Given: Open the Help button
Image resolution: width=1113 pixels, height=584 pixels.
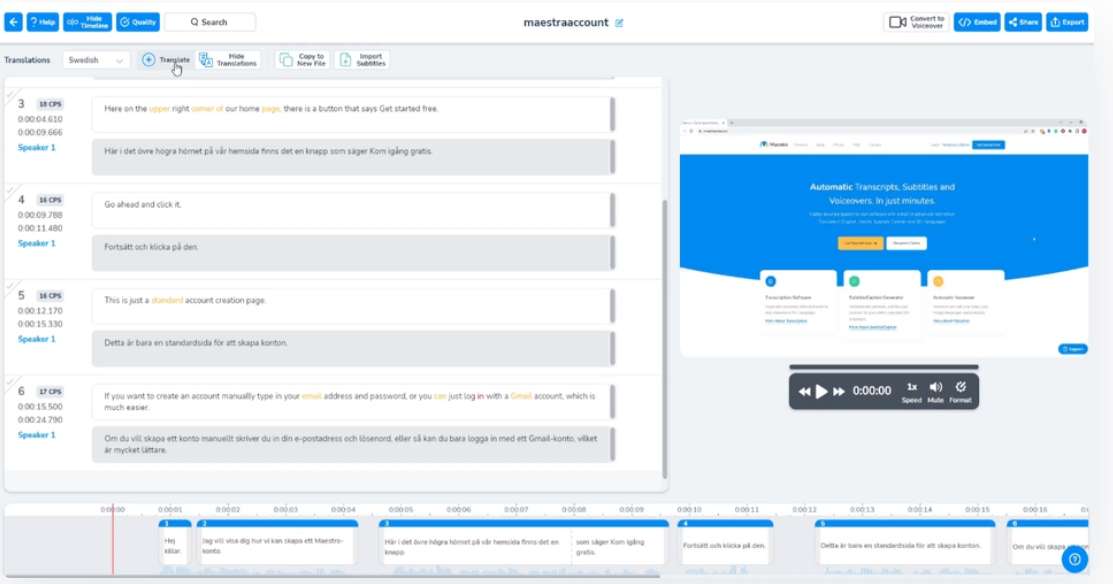Looking at the screenshot, I should click(43, 22).
